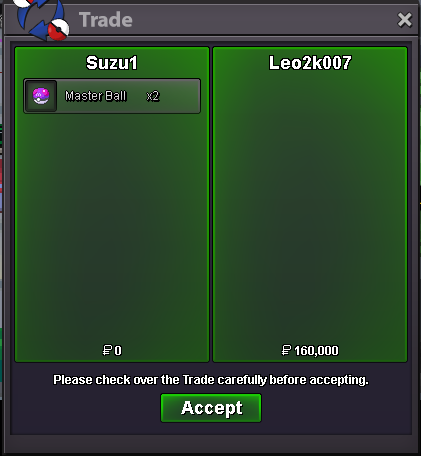421x456 pixels.
Task: Click the empty right side of Master Ball row
Action: [x=180, y=96]
